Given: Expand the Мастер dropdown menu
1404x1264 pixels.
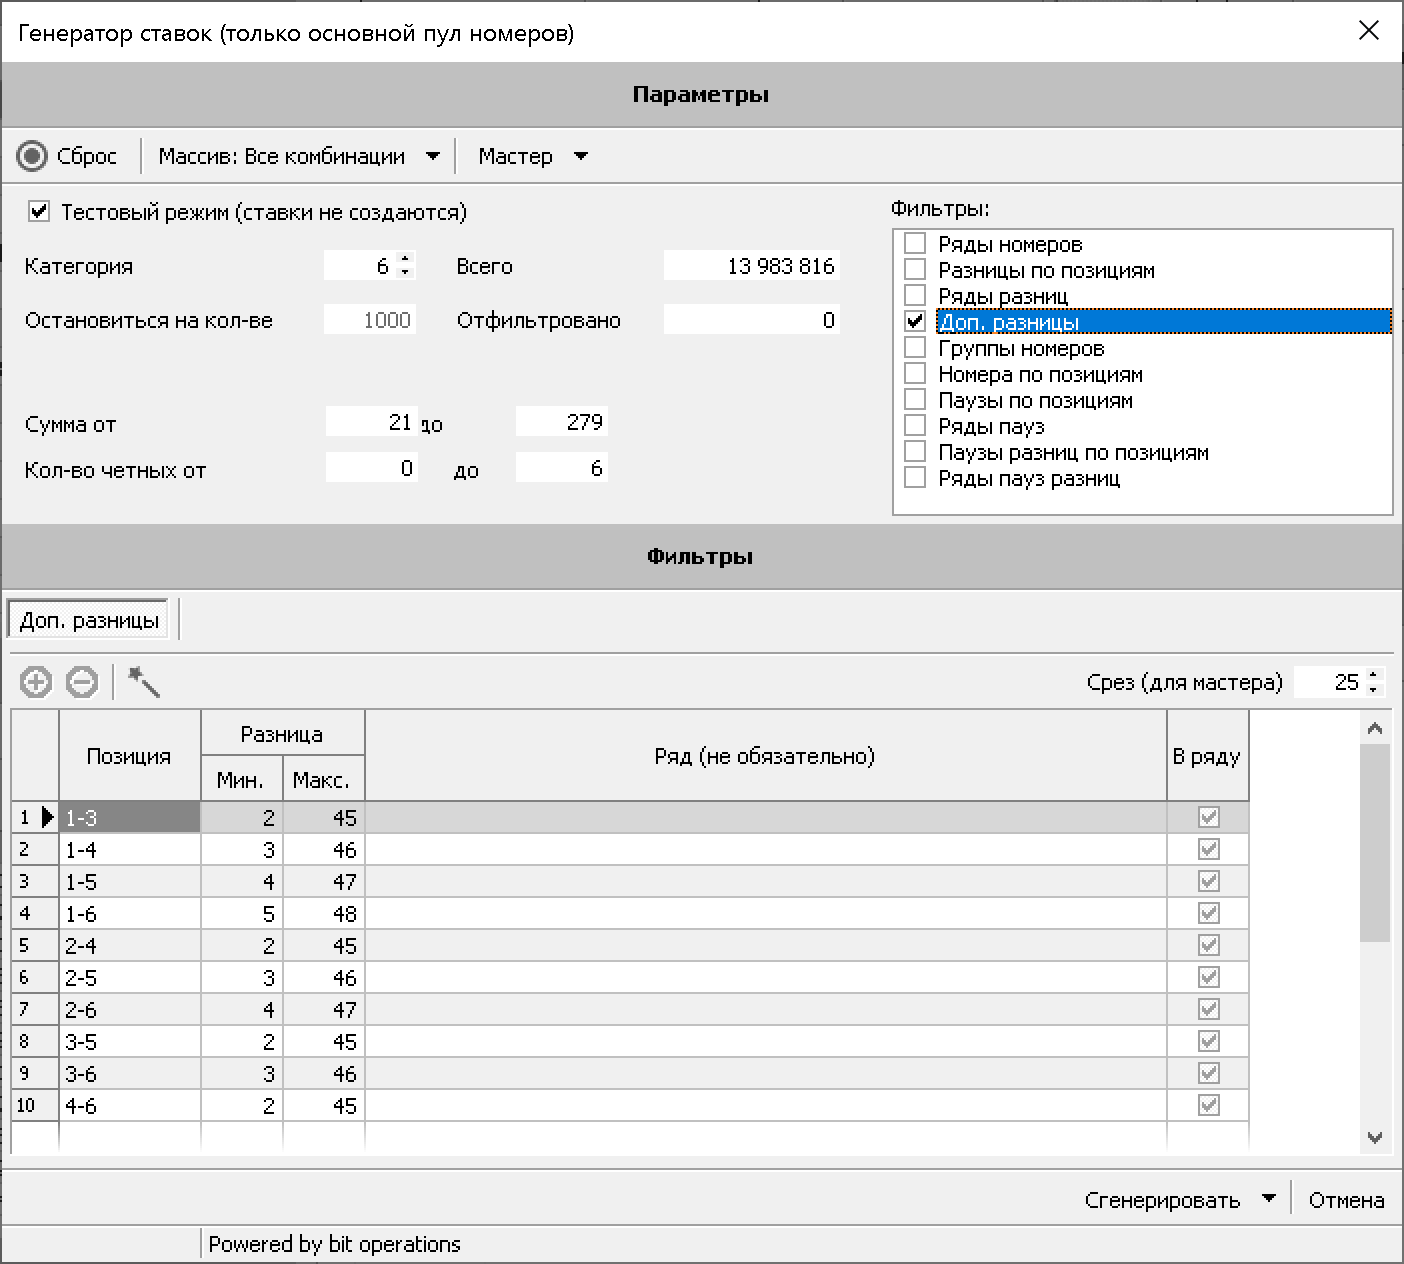Looking at the screenshot, I should pos(580,156).
